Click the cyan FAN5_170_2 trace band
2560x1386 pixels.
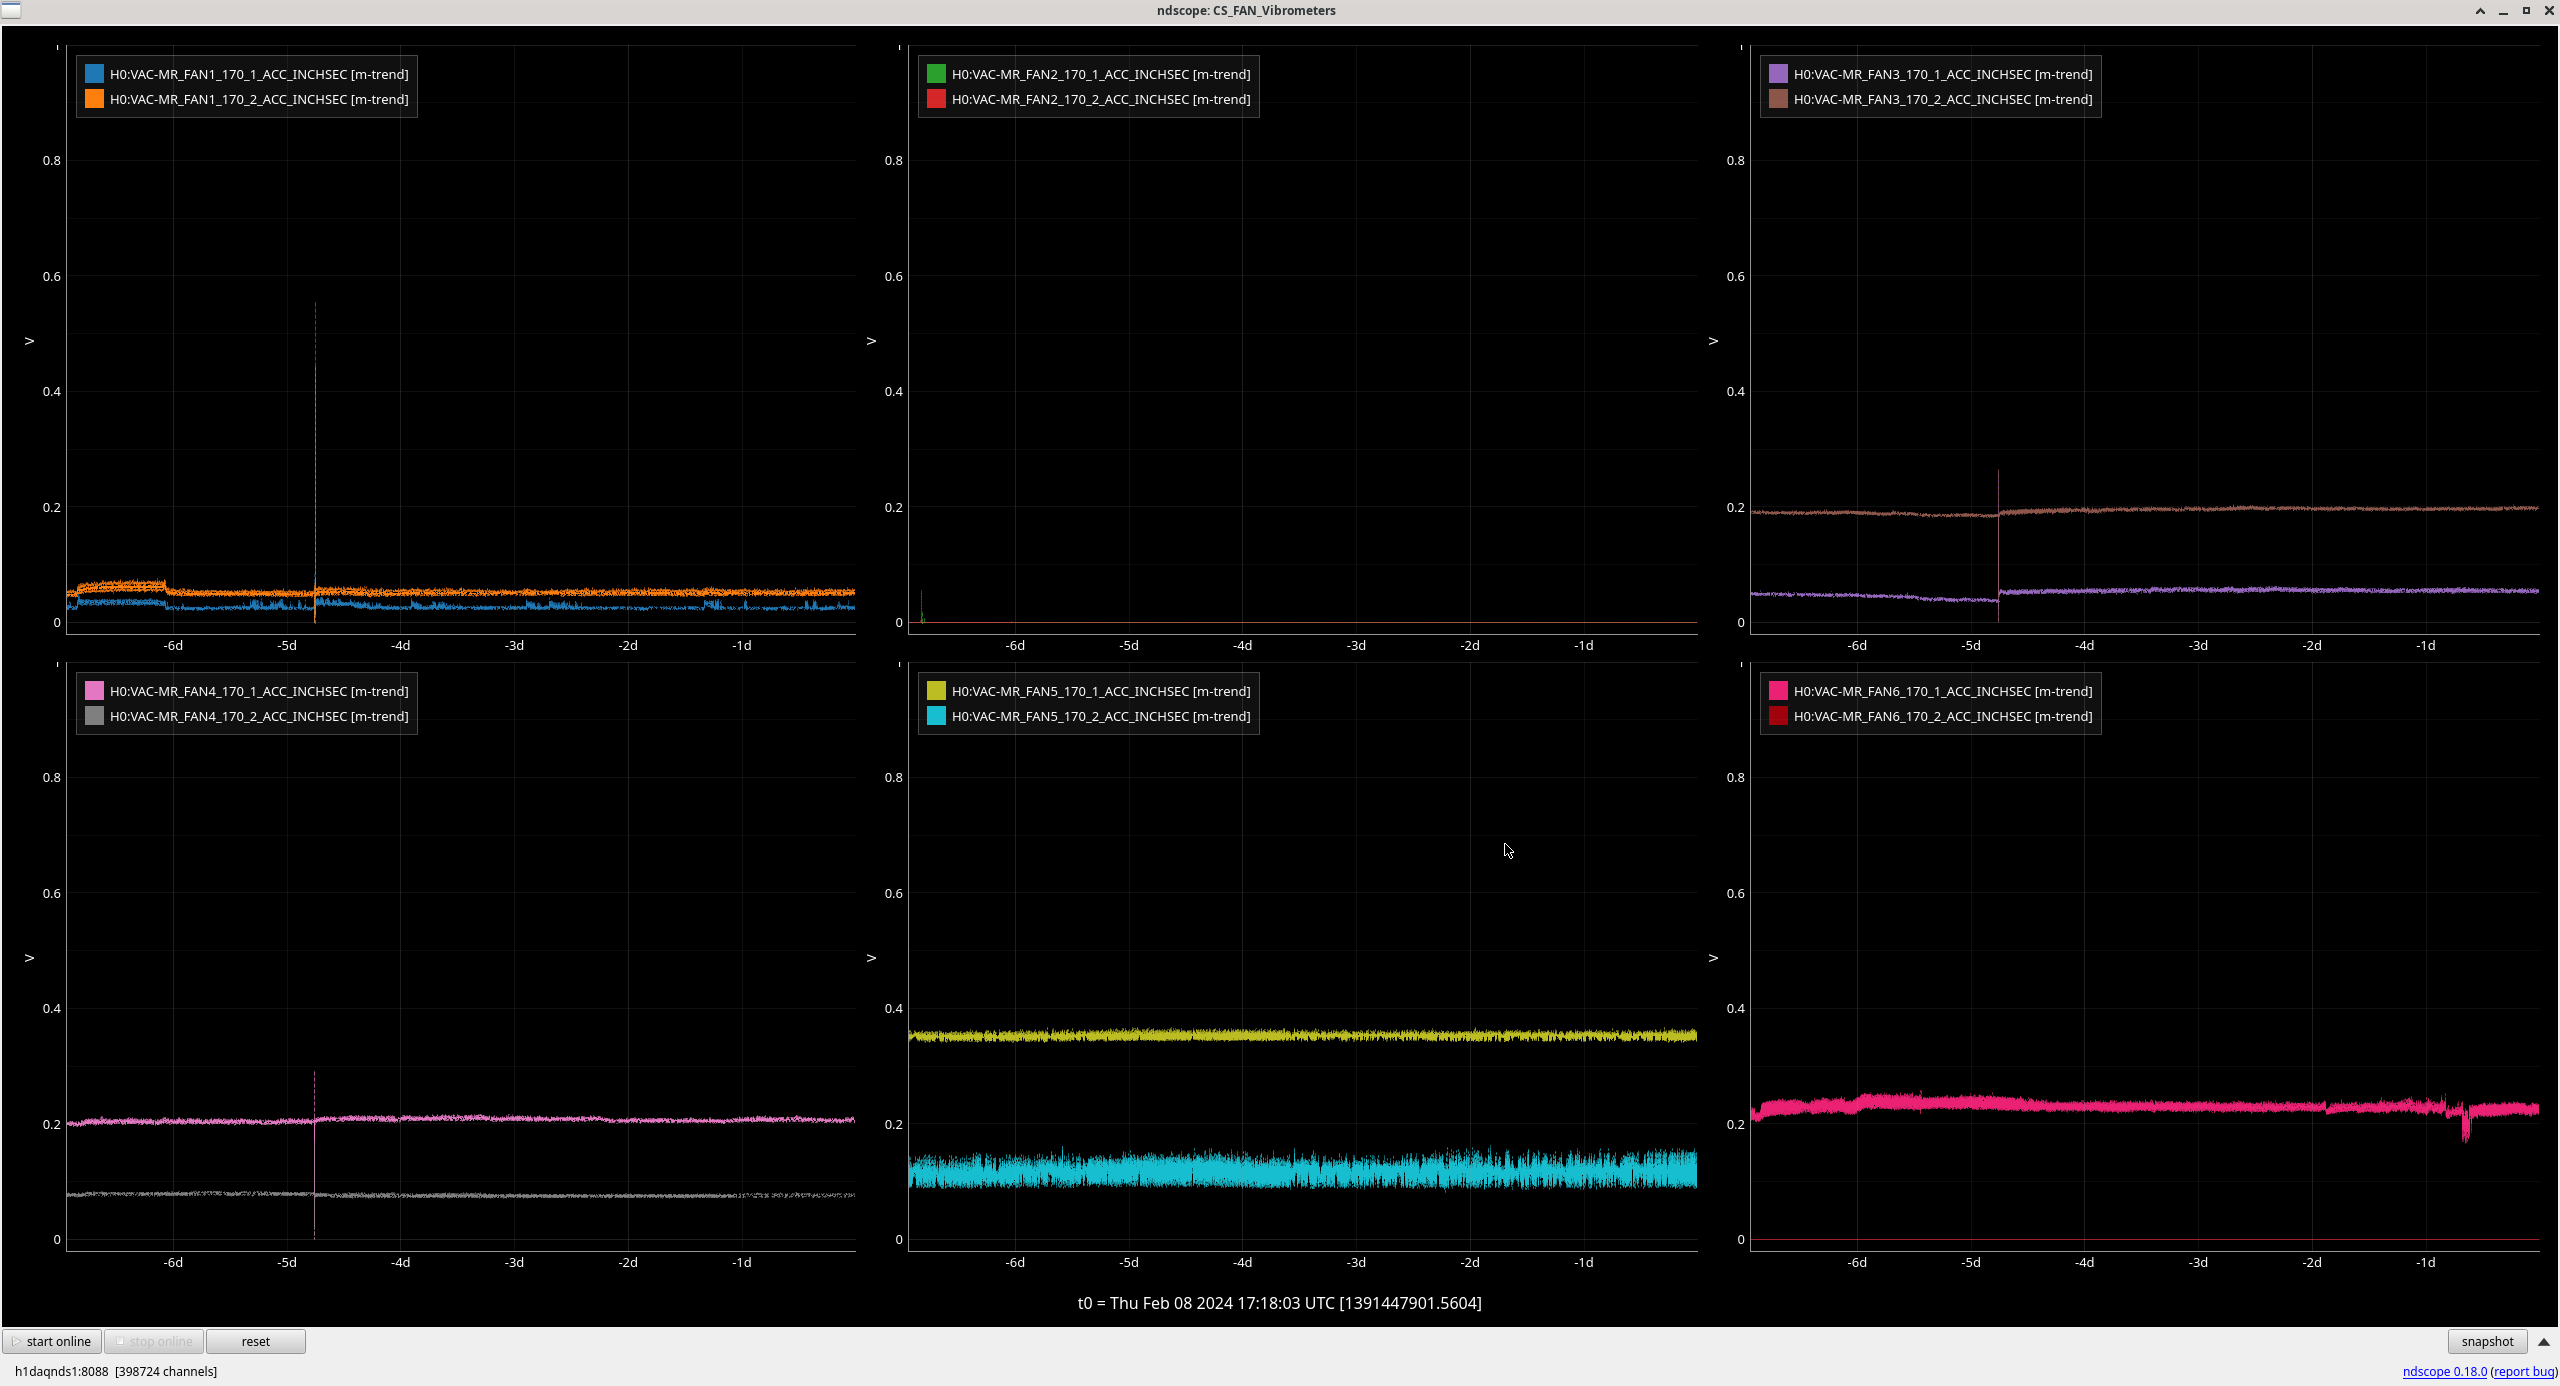pyautogui.click(x=1302, y=1169)
